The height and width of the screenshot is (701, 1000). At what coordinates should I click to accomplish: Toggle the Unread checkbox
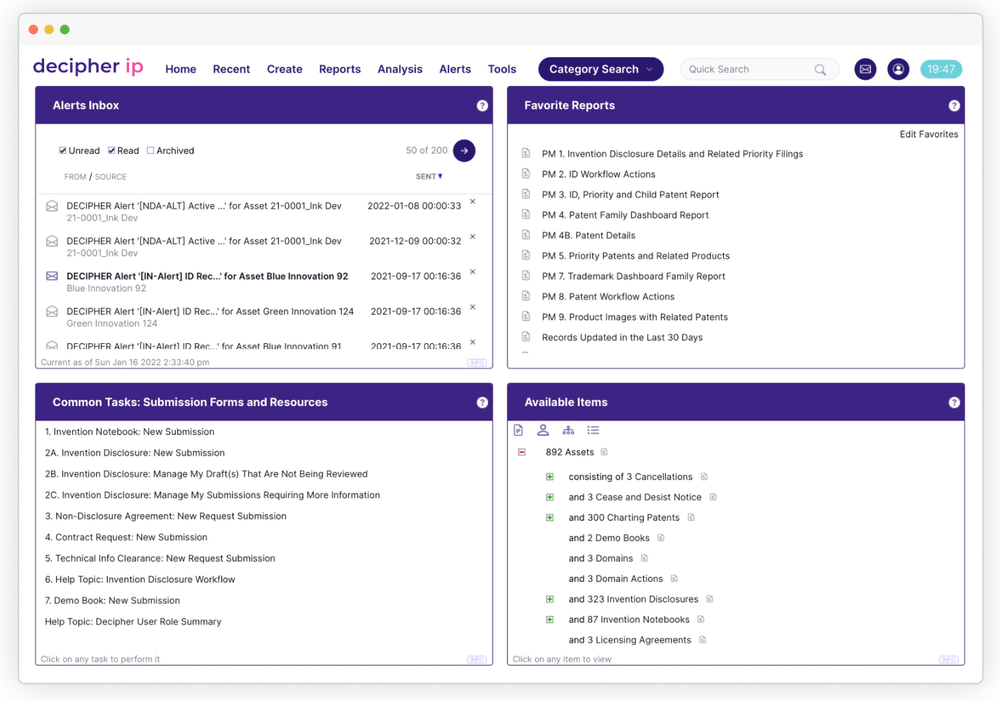click(x=62, y=151)
